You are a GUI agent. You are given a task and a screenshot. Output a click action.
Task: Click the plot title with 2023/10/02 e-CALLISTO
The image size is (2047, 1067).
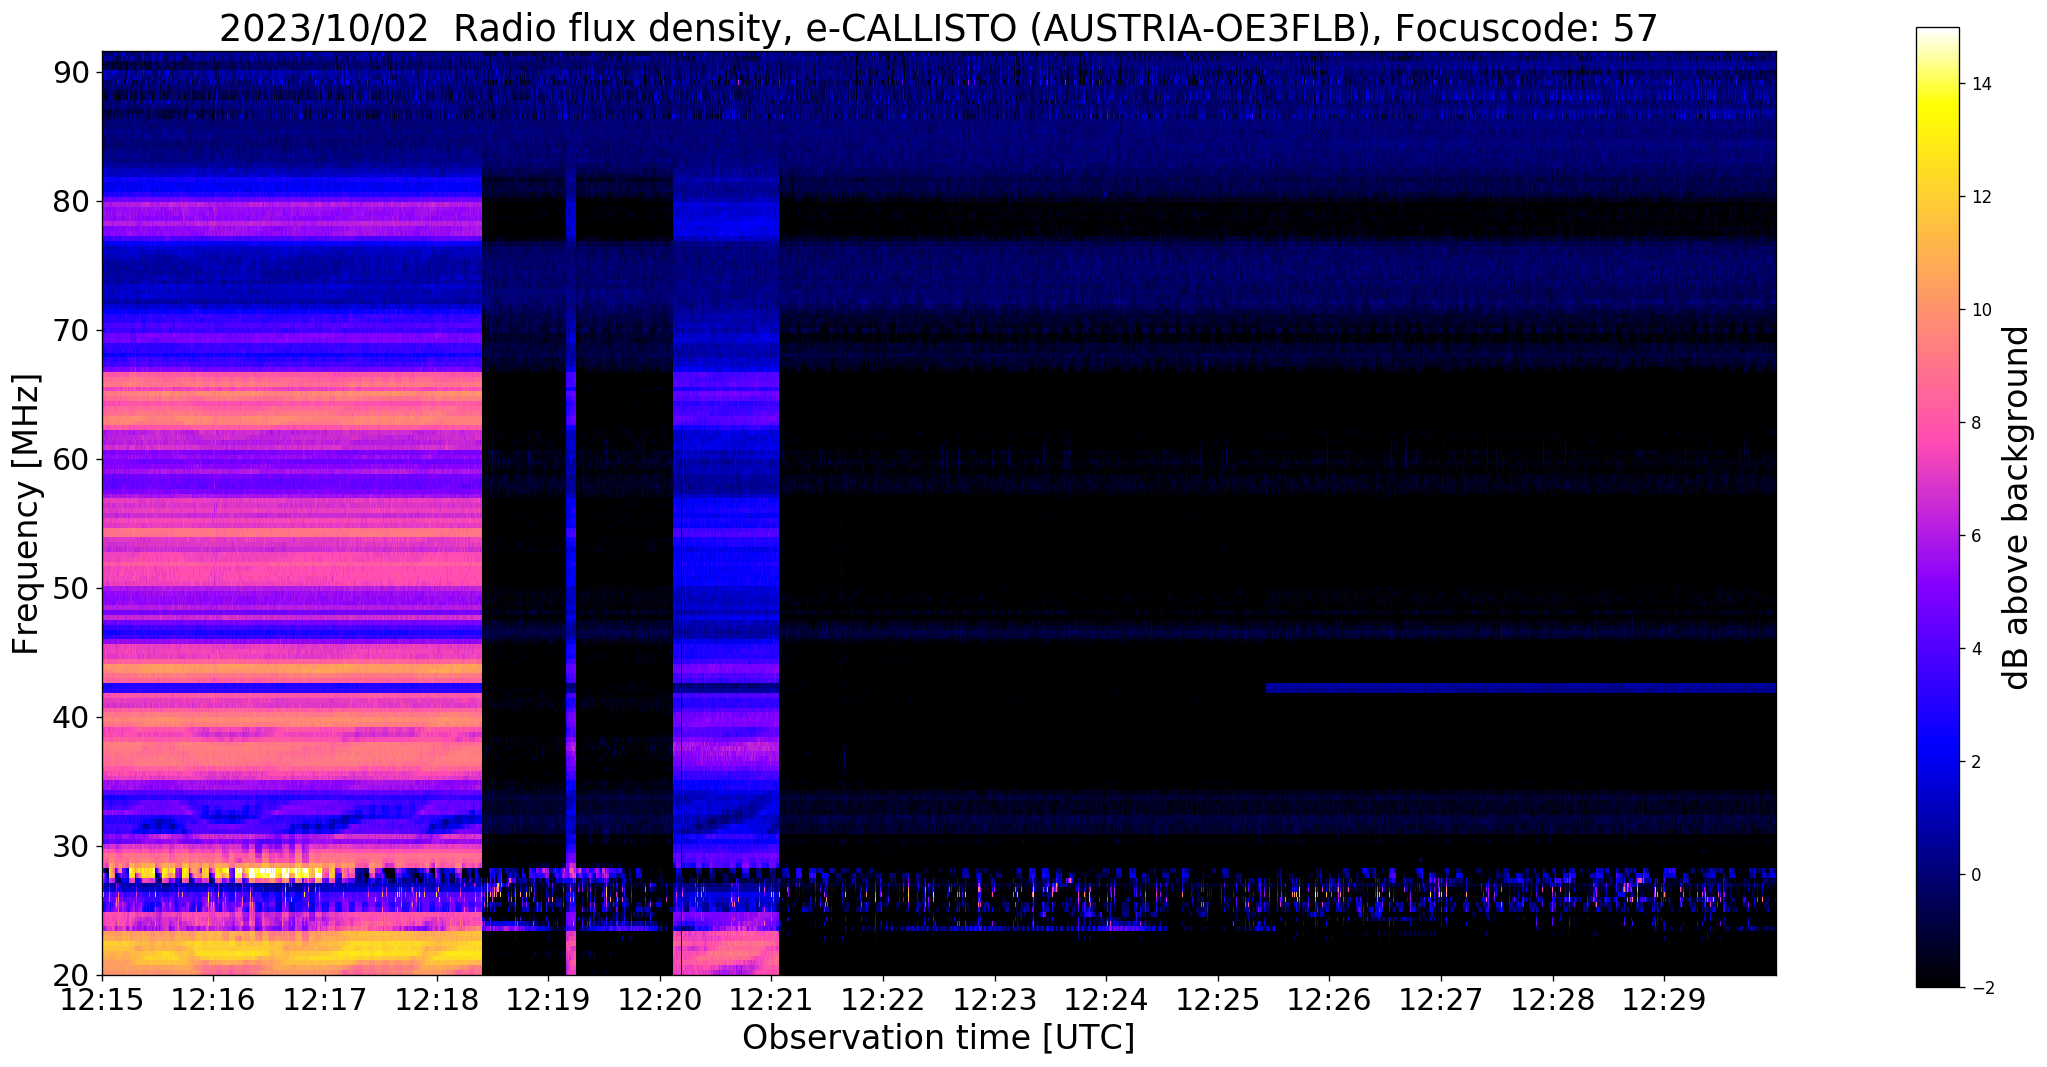(938, 28)
